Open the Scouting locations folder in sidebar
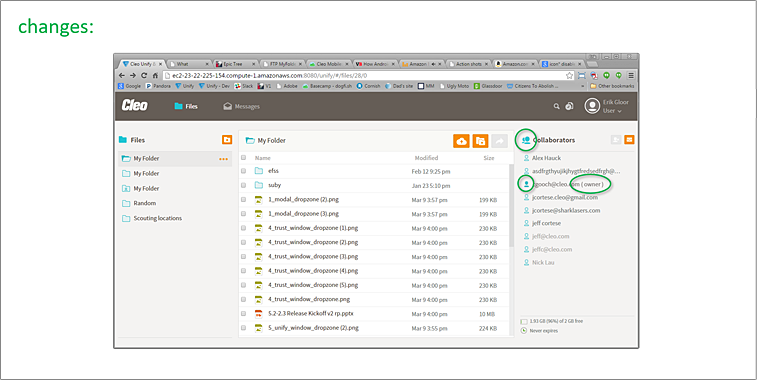The width and height of the screenshot is (757, 380). click(x=158, y=218)
